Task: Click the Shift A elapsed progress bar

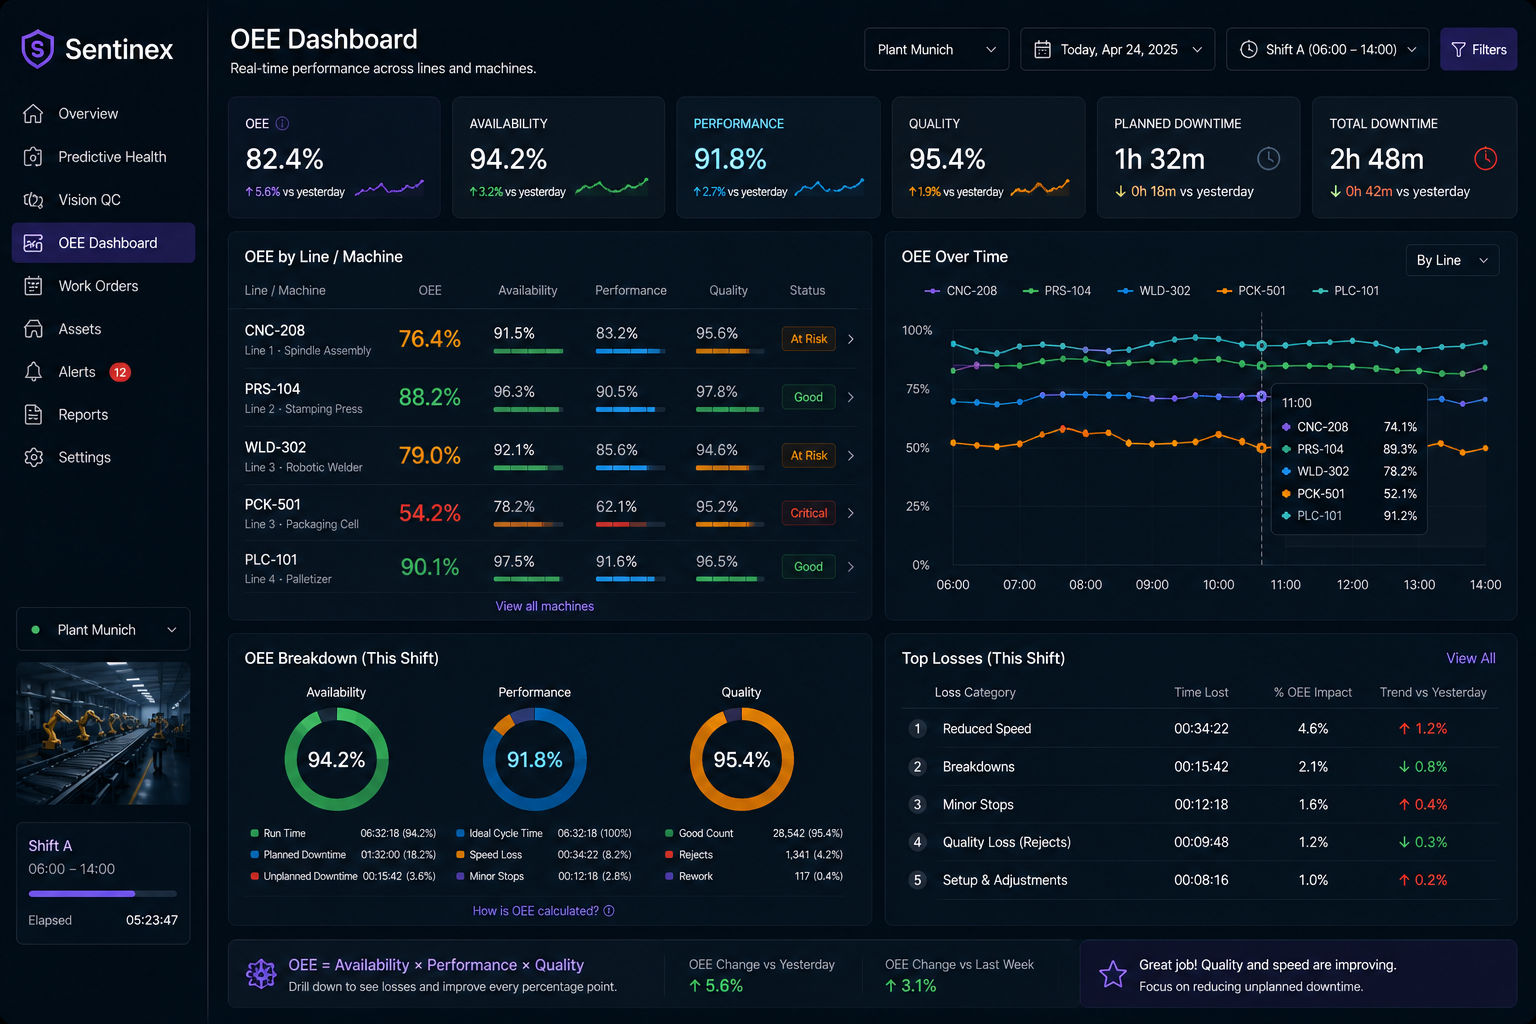Action: point(103,893)
